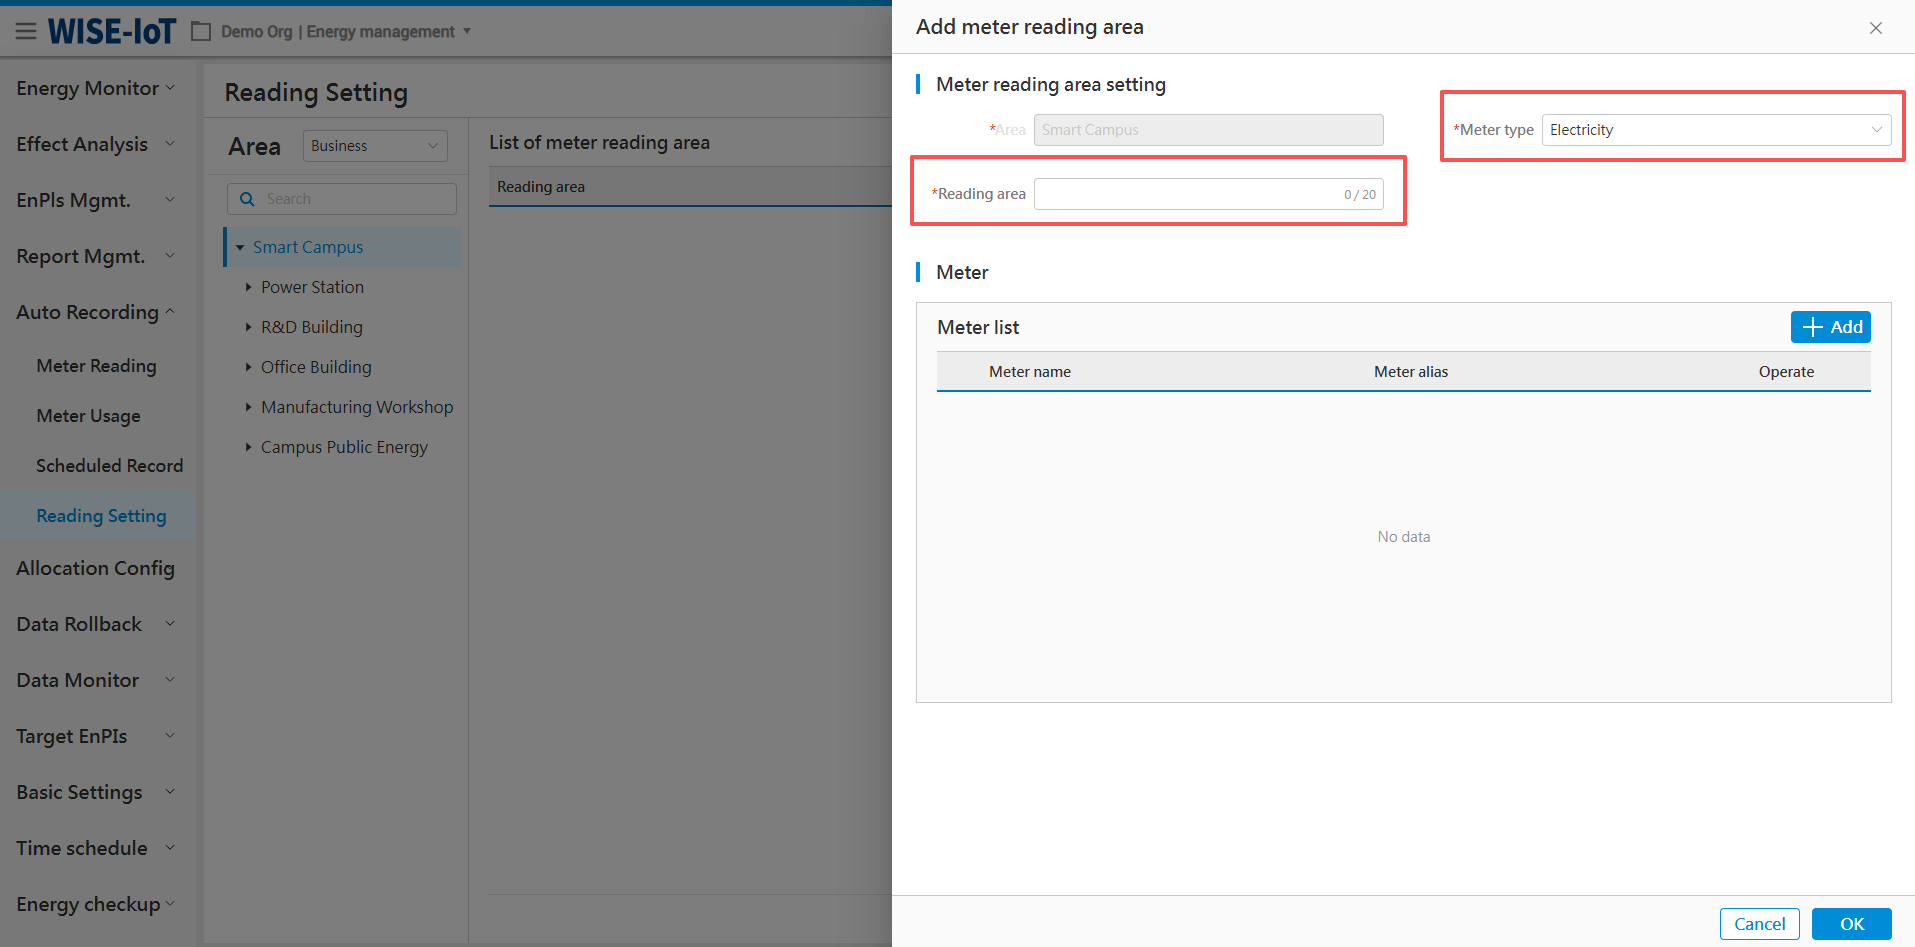
Task: Open the Area Business dropdown
Action: coord(374,146)
